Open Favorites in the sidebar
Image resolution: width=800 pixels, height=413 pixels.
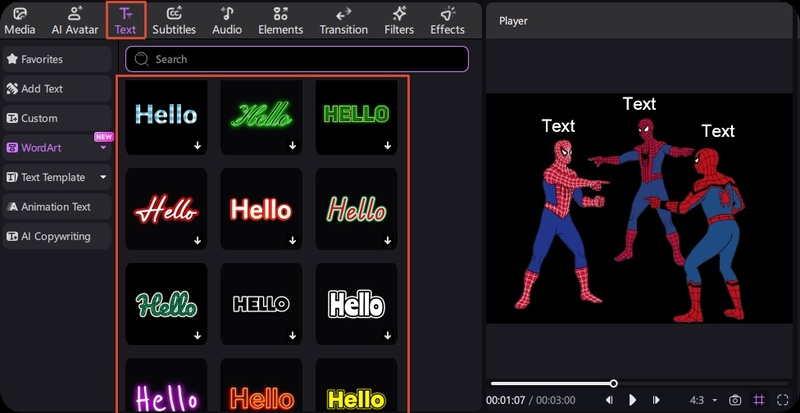[x=57, y=59]
